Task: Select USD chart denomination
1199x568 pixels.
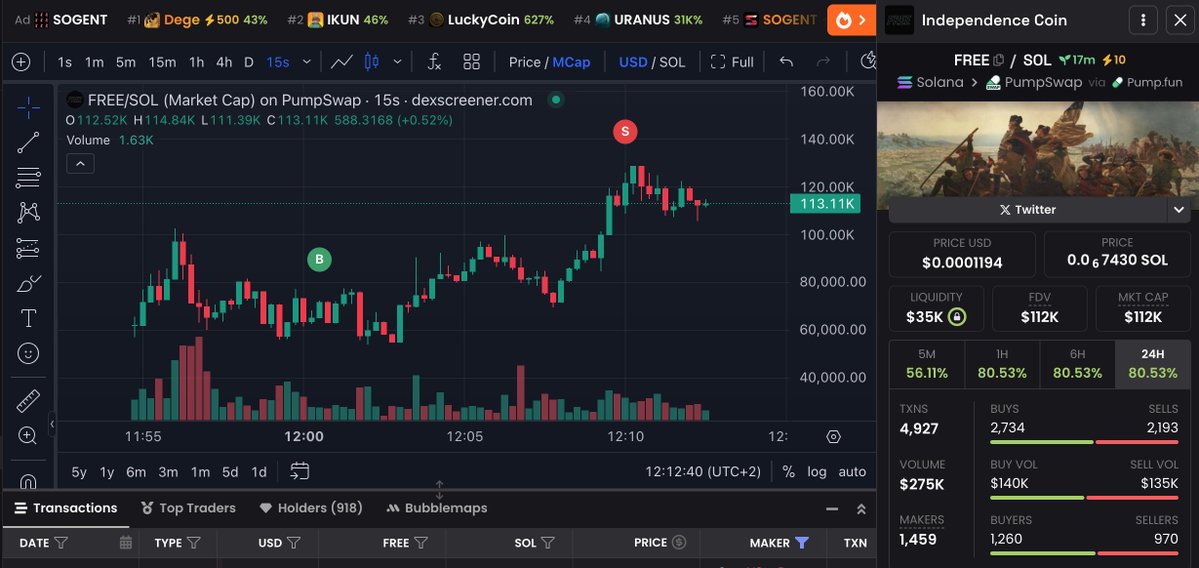Action: tap(632, 63)
